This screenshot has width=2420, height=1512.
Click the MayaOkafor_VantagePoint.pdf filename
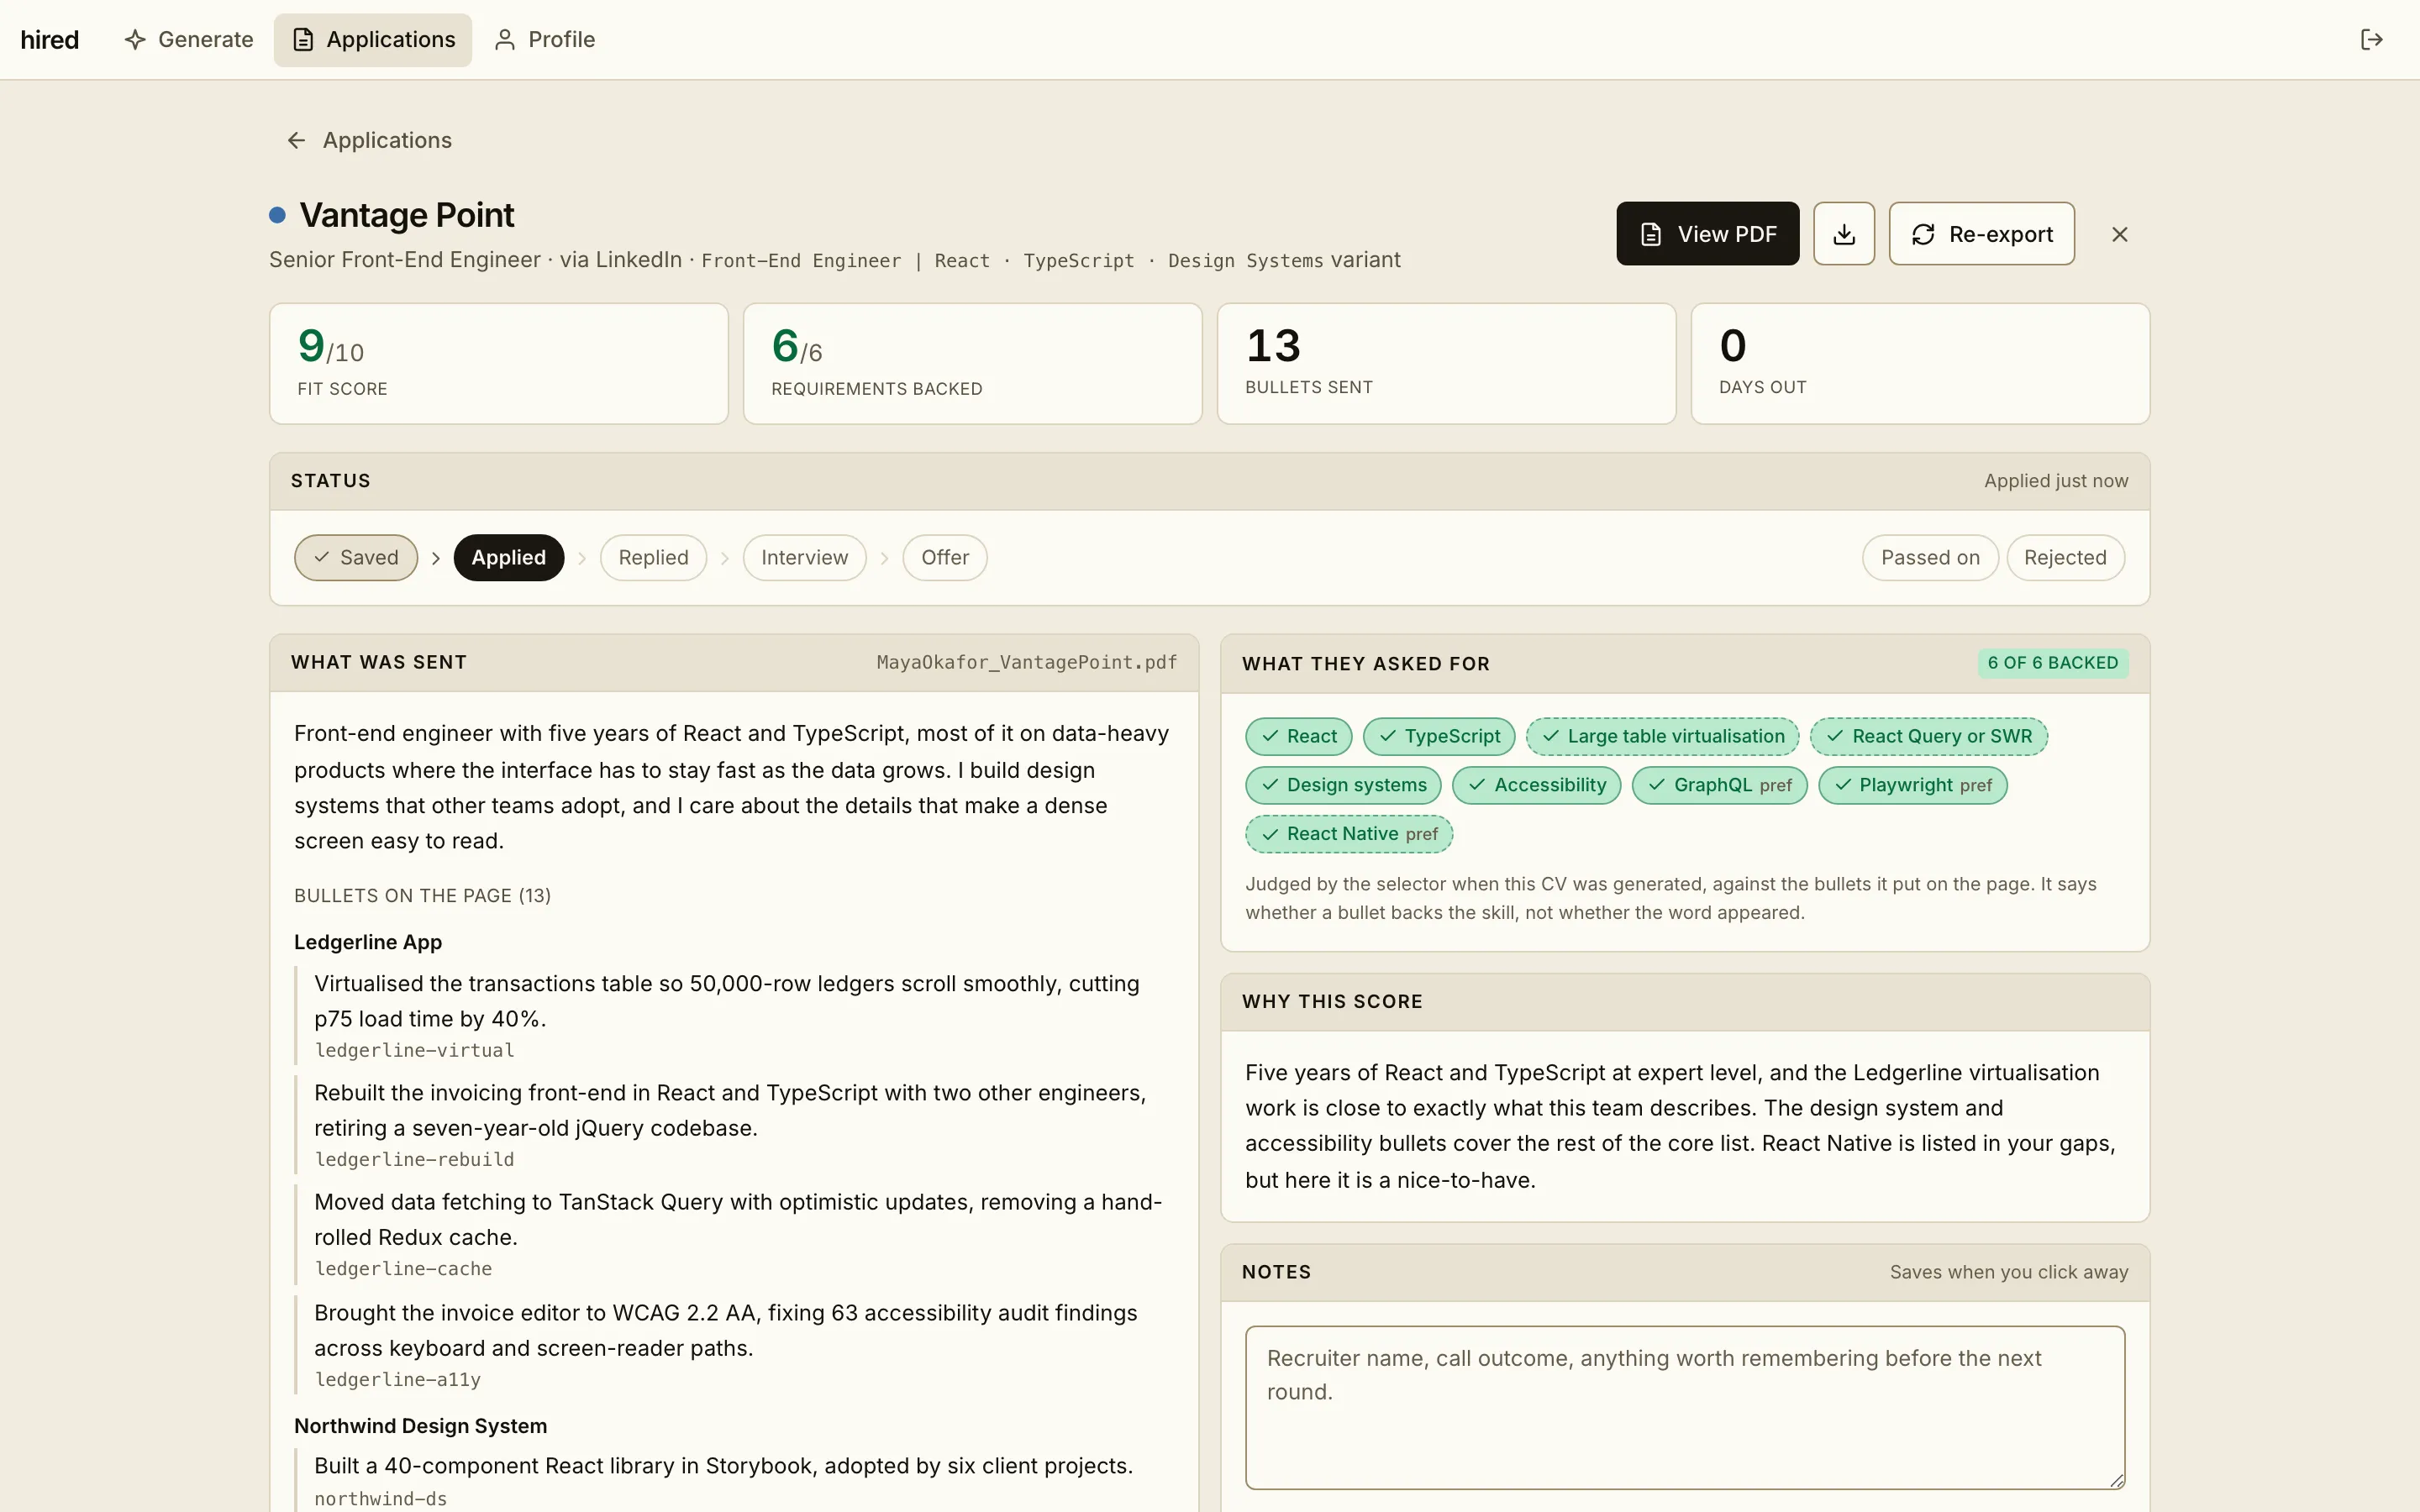pos(1026,662)
